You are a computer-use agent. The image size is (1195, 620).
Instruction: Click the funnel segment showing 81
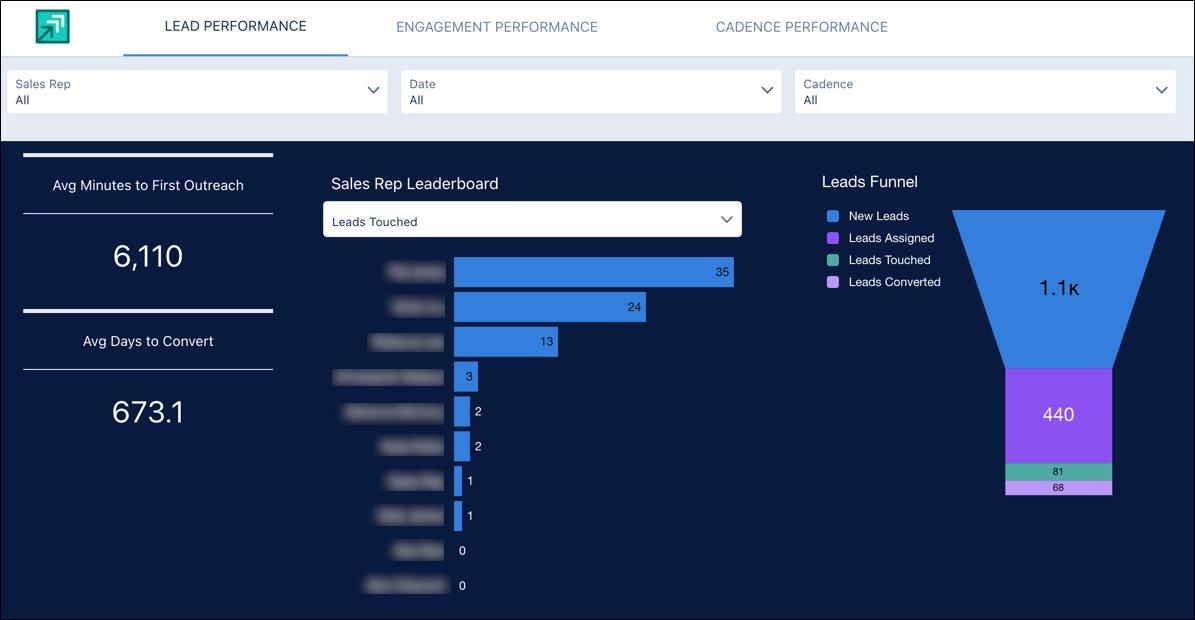(x=1059, y=472)
